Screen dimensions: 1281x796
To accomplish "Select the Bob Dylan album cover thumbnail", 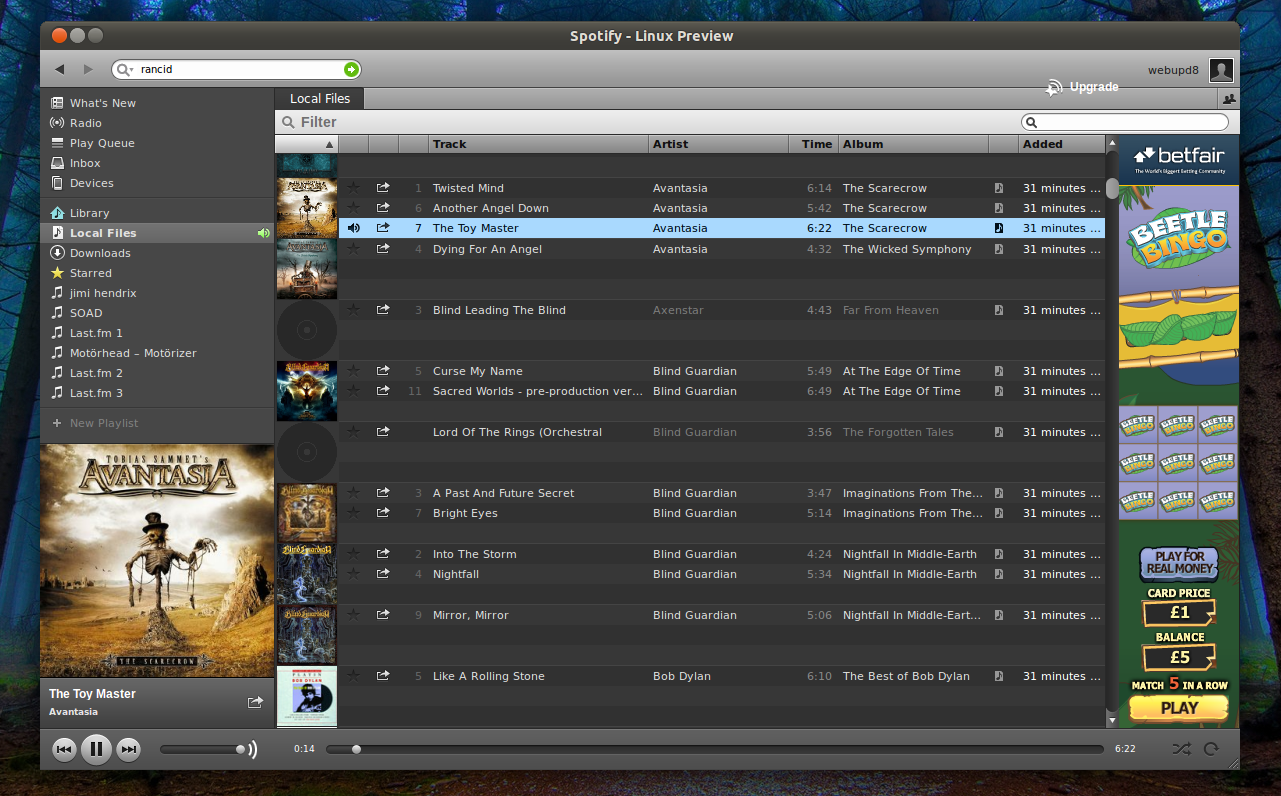I will pyautogui.click(x=307, y=695).
